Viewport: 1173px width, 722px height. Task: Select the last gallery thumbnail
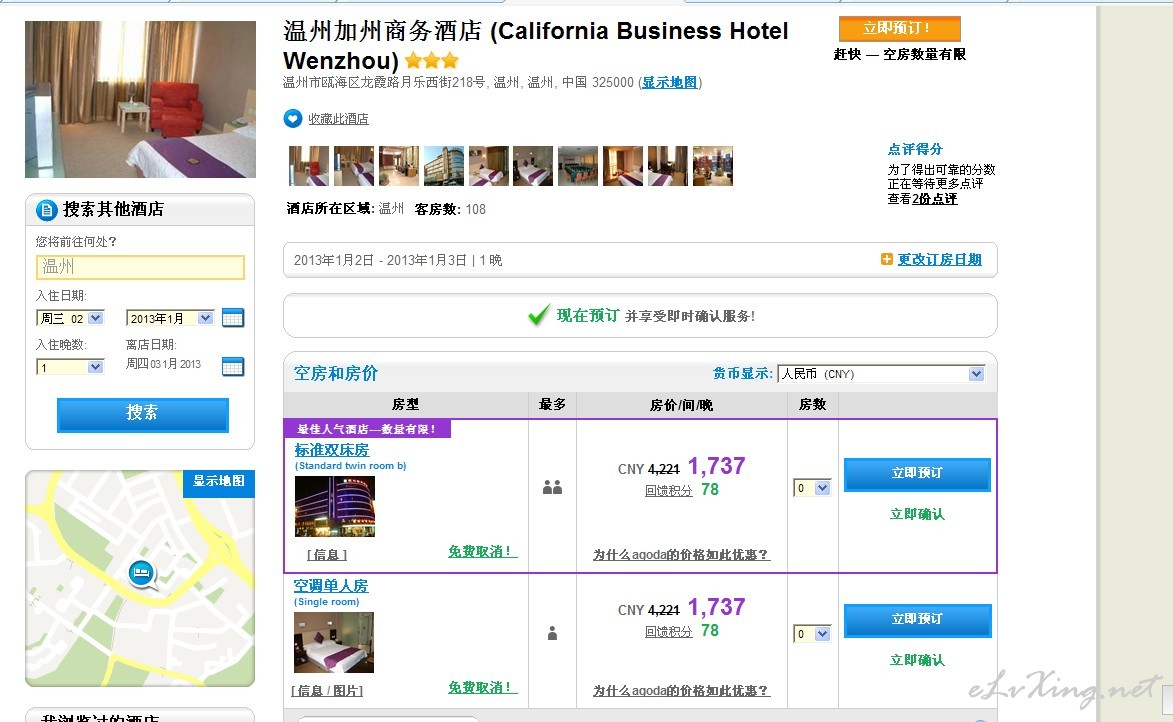pos(713,166)
